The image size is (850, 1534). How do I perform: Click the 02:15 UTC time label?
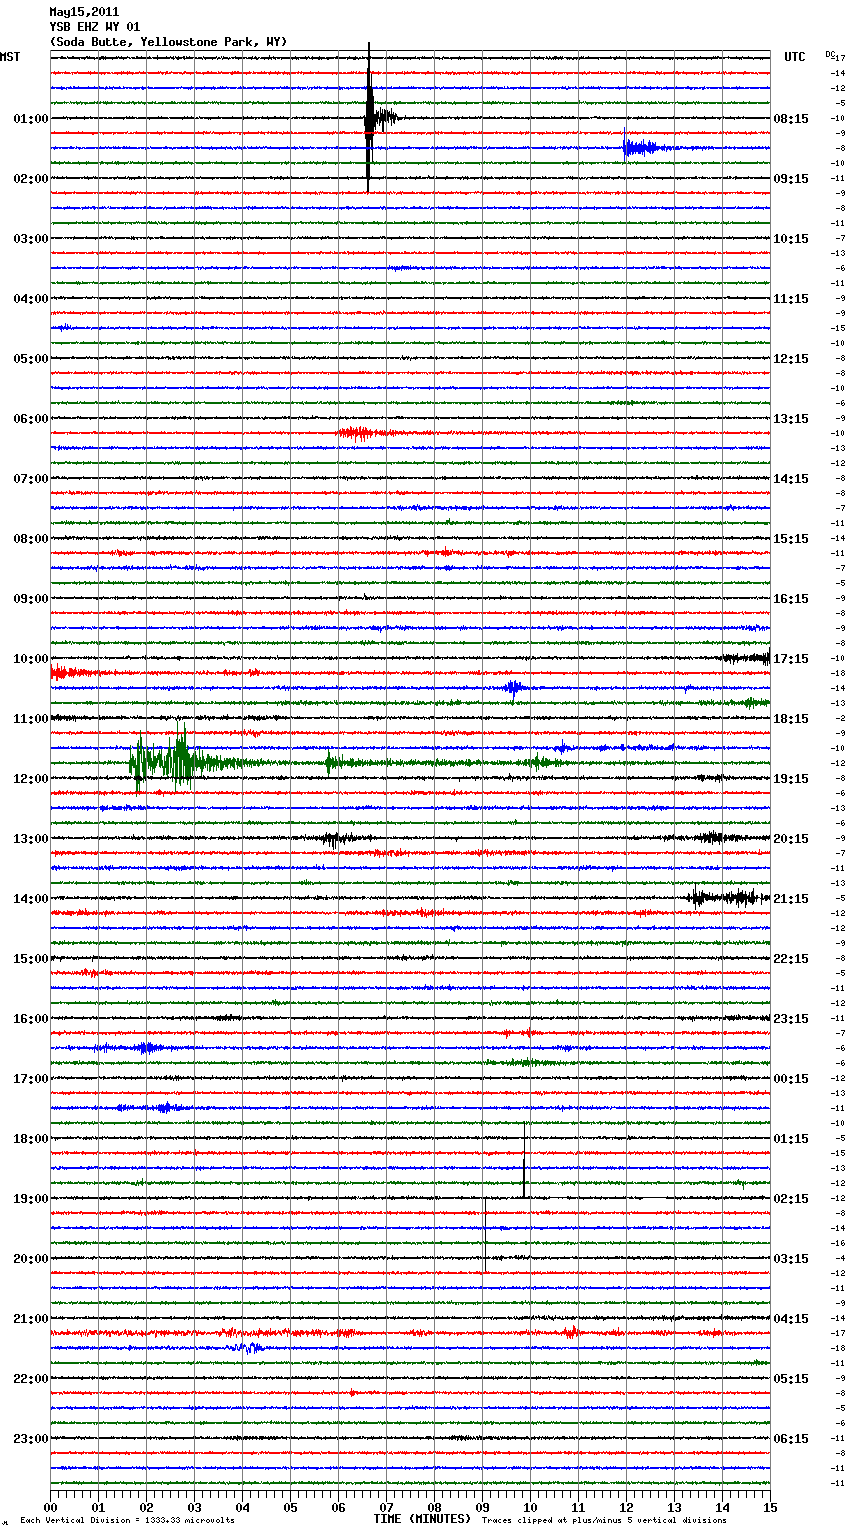pyautogui.click(x=791, y=1199)
